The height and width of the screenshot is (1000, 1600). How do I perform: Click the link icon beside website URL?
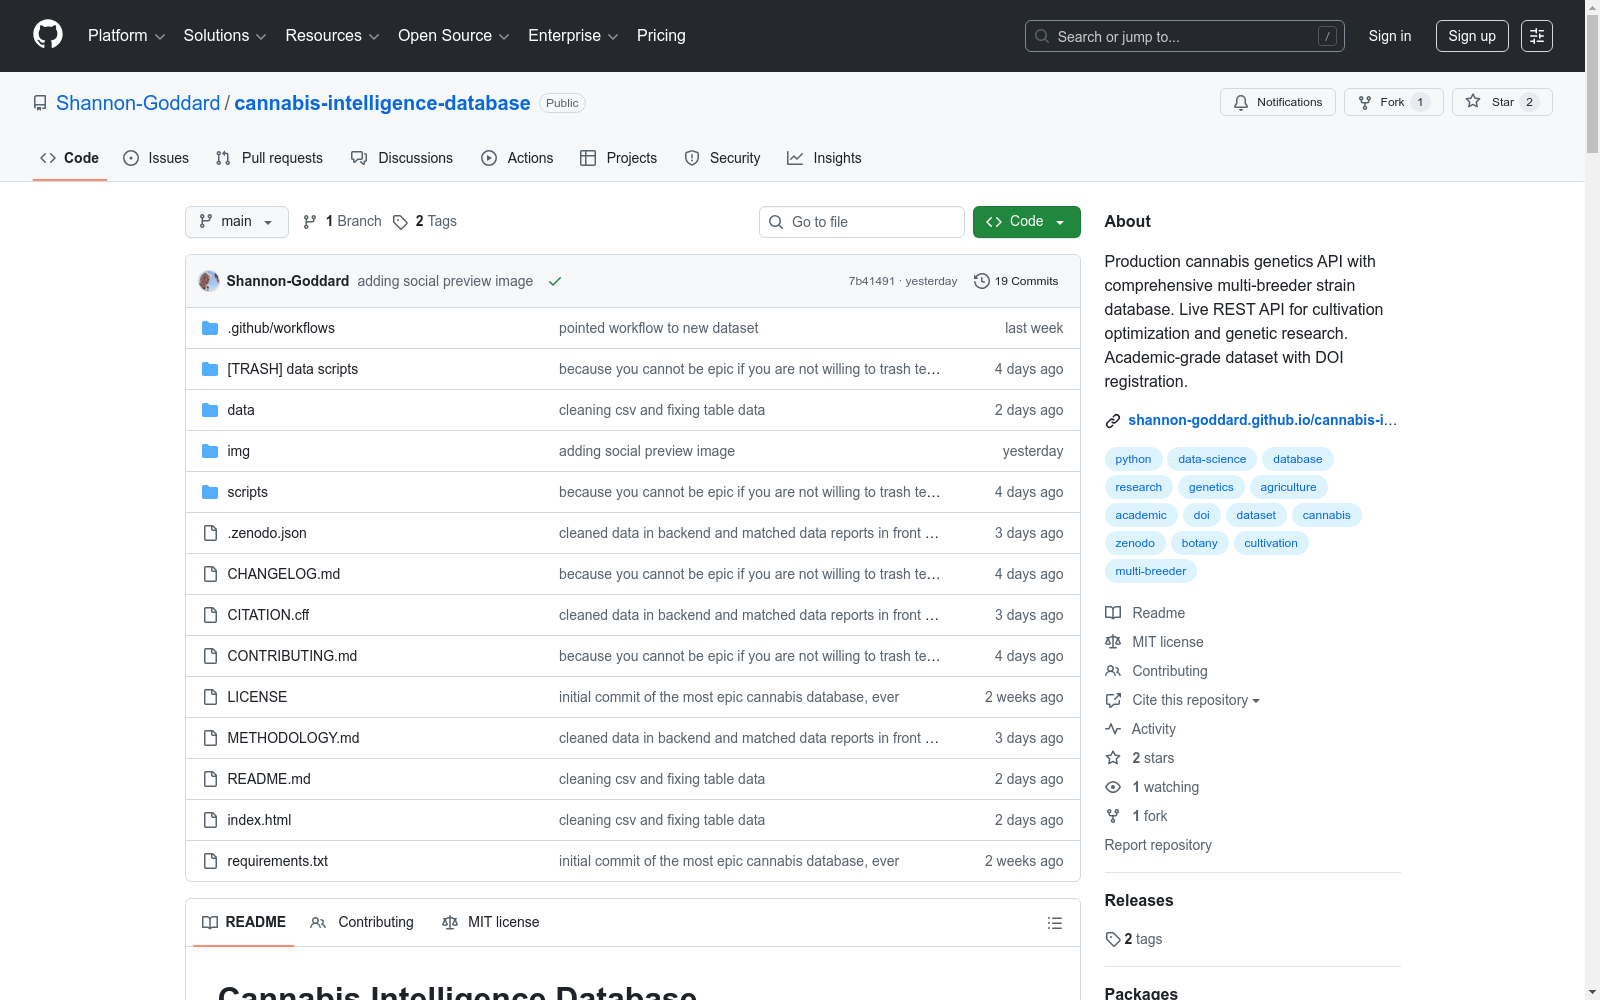click(1113, 421)
